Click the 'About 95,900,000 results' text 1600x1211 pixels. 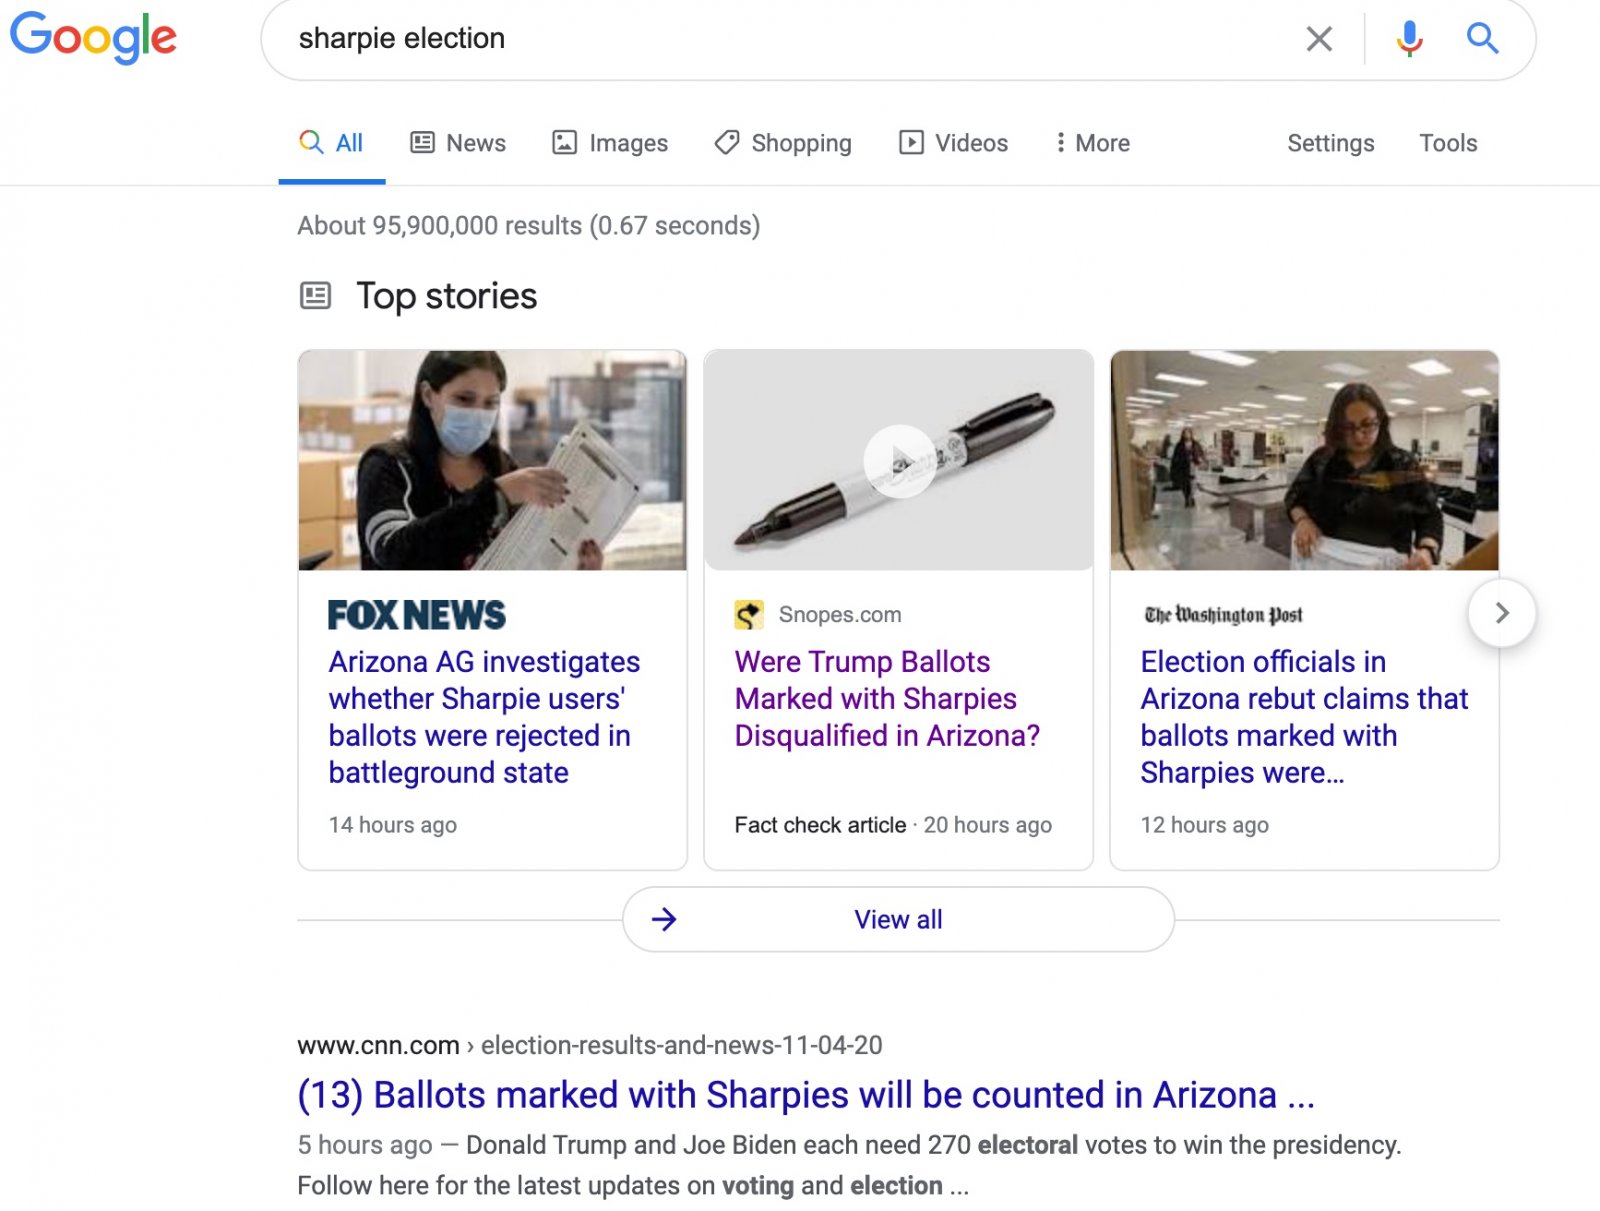click(x=528, y=226)
